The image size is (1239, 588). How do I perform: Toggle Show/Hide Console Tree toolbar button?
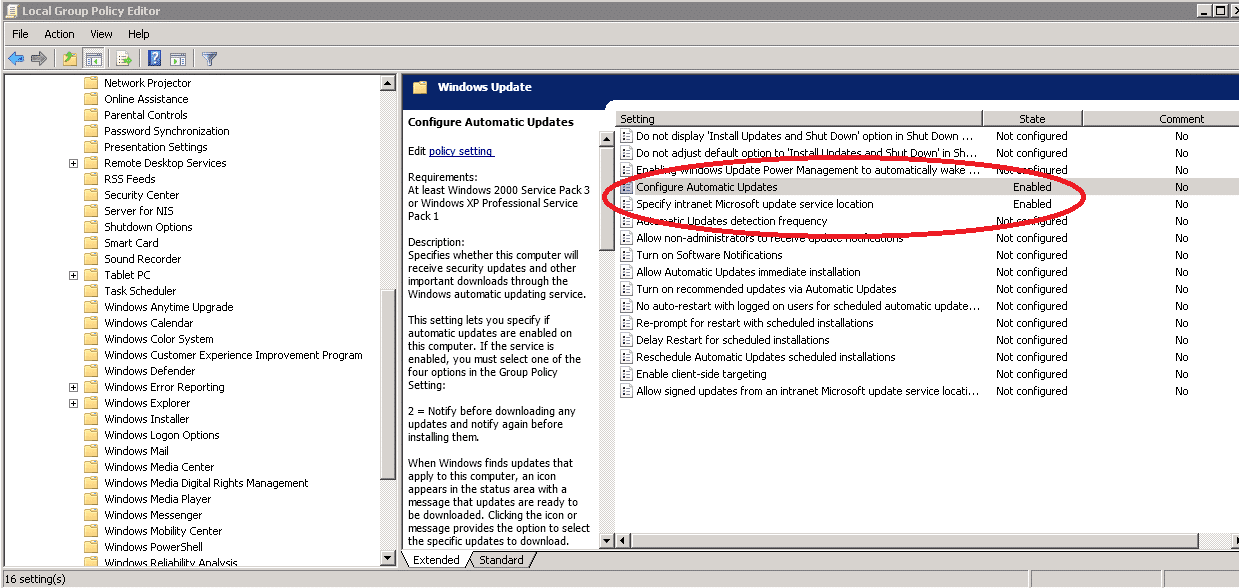point(93,59)
